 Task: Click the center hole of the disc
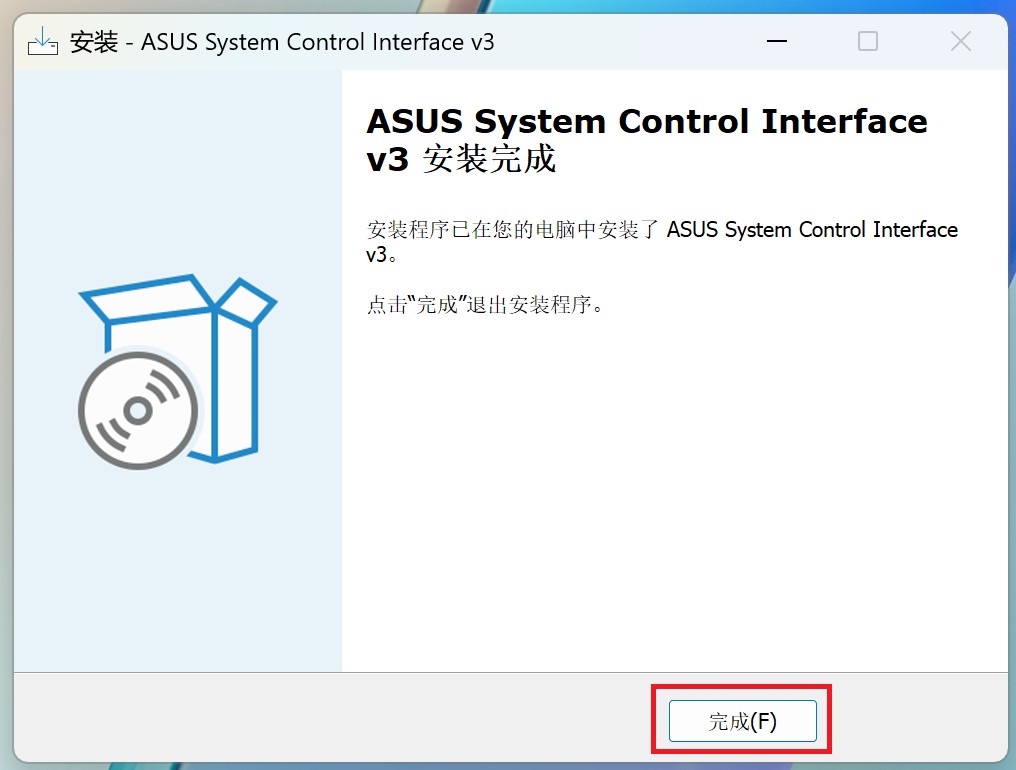click(x=137, y=410)
